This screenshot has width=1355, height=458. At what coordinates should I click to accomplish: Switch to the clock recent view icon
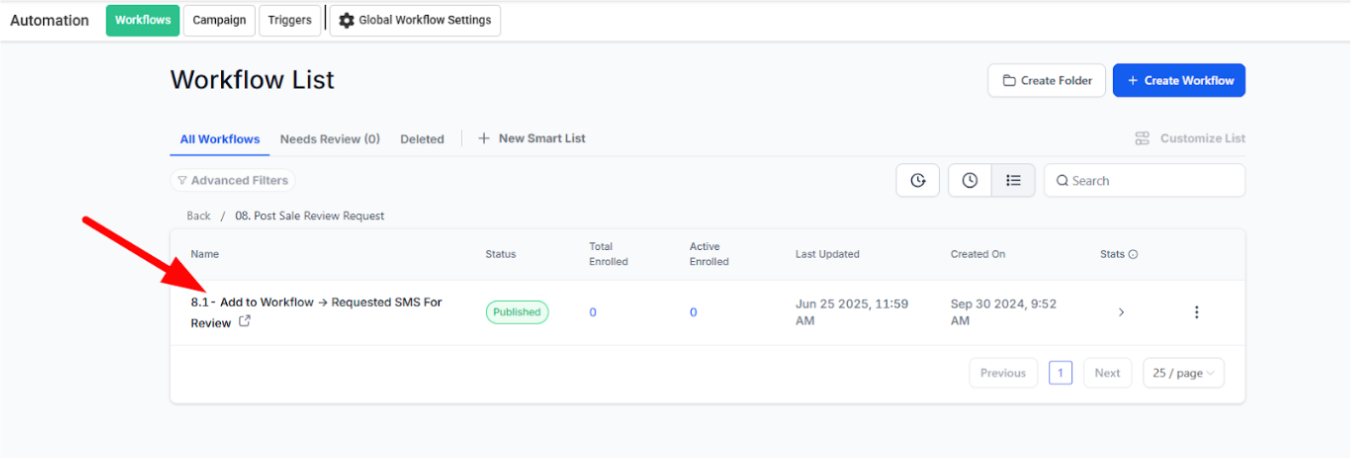click(x=970, y=180)
